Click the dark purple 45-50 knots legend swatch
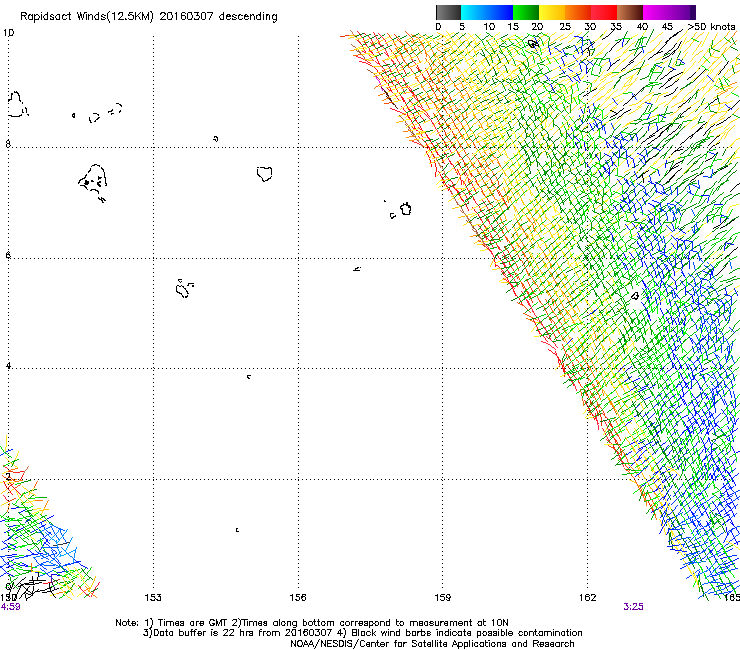This screenshot has width=740, height=650. [682, 12]
